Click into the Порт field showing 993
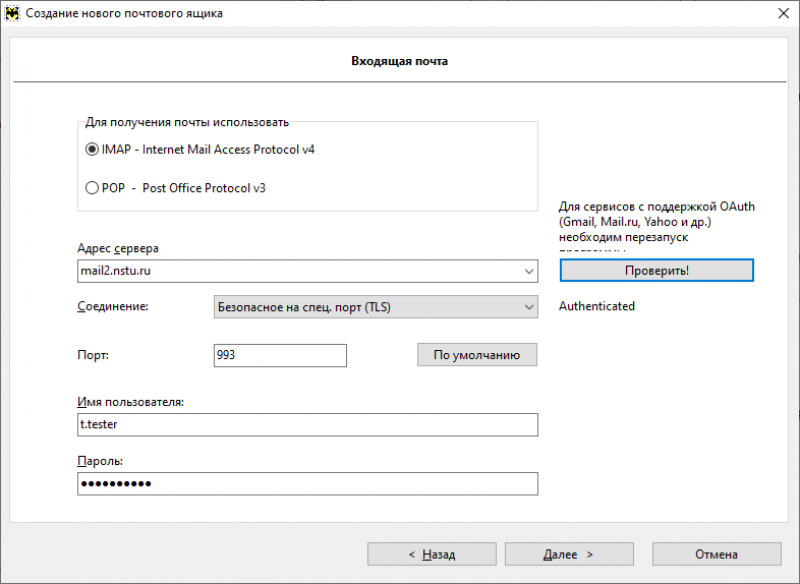The width and height of the screenshot is (800, 584). (x=280, y=355)
